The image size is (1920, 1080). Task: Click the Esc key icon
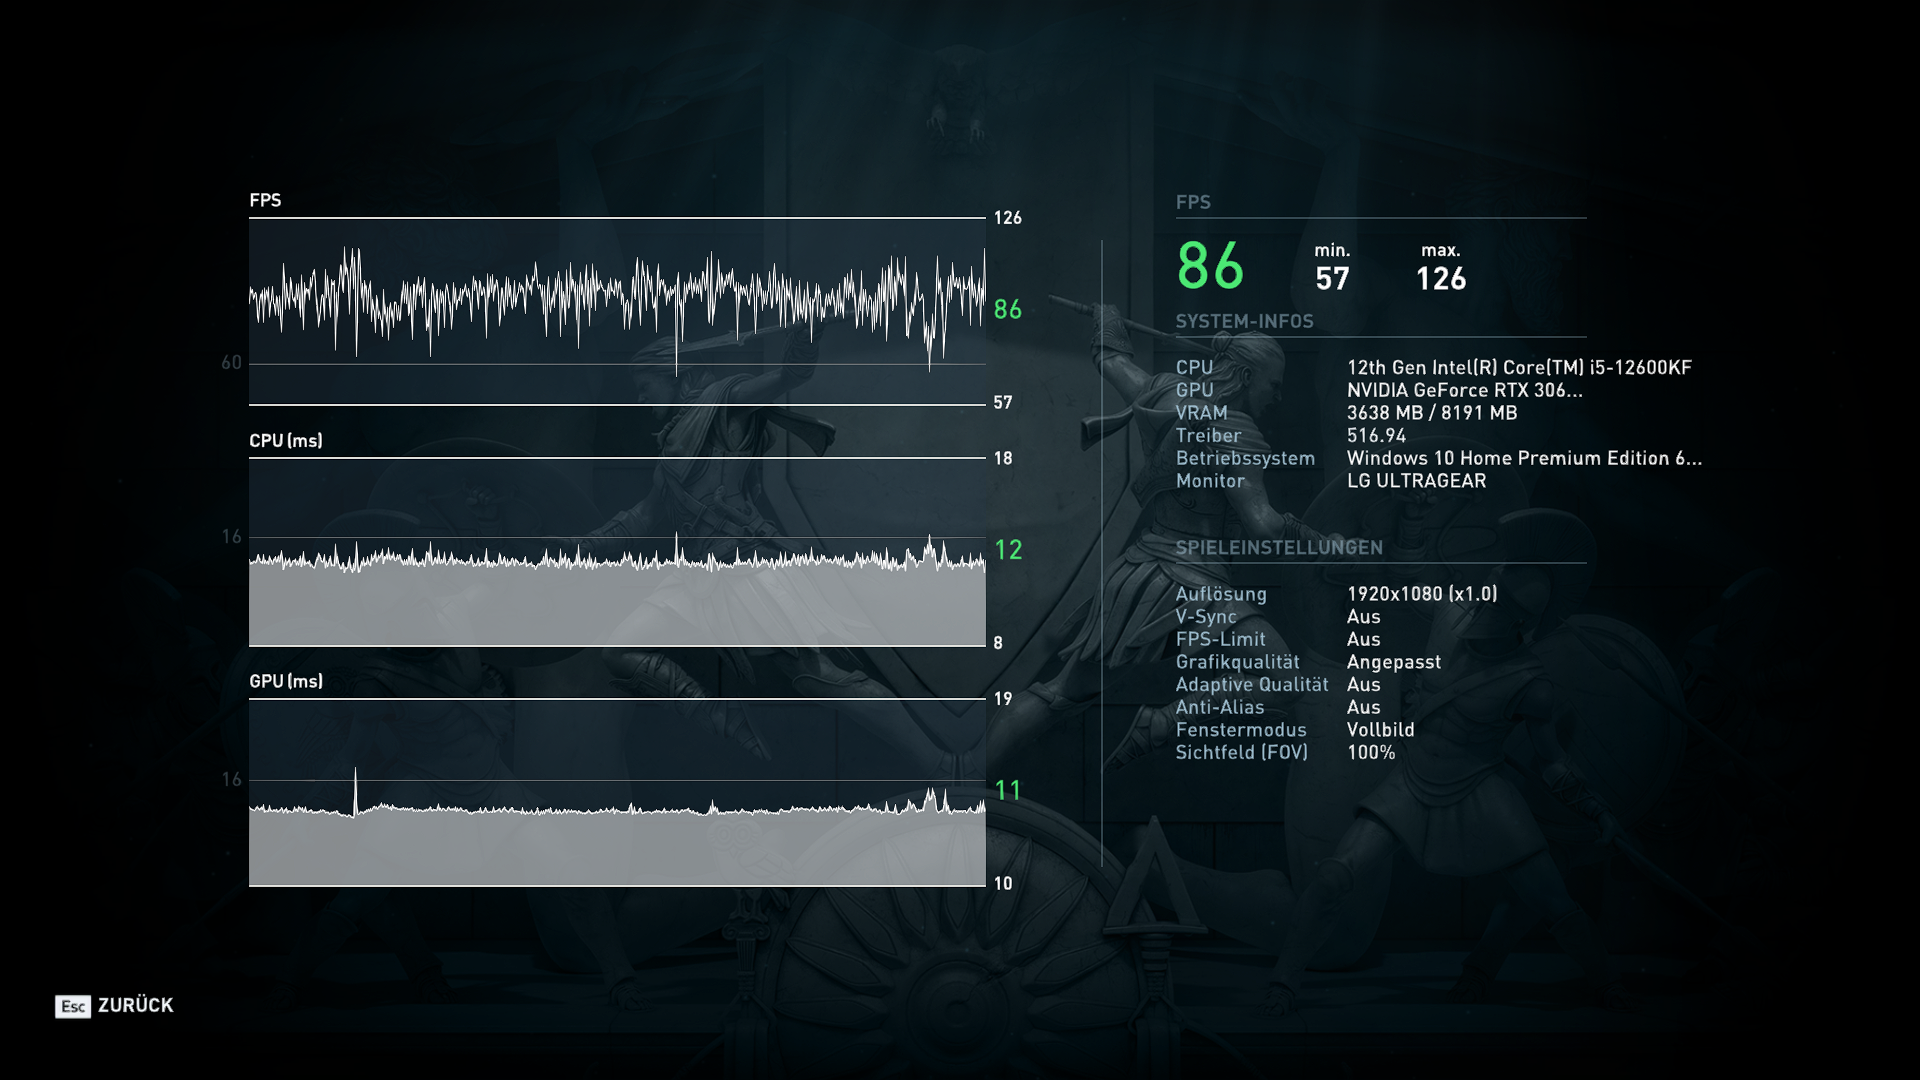point(73,1006)
